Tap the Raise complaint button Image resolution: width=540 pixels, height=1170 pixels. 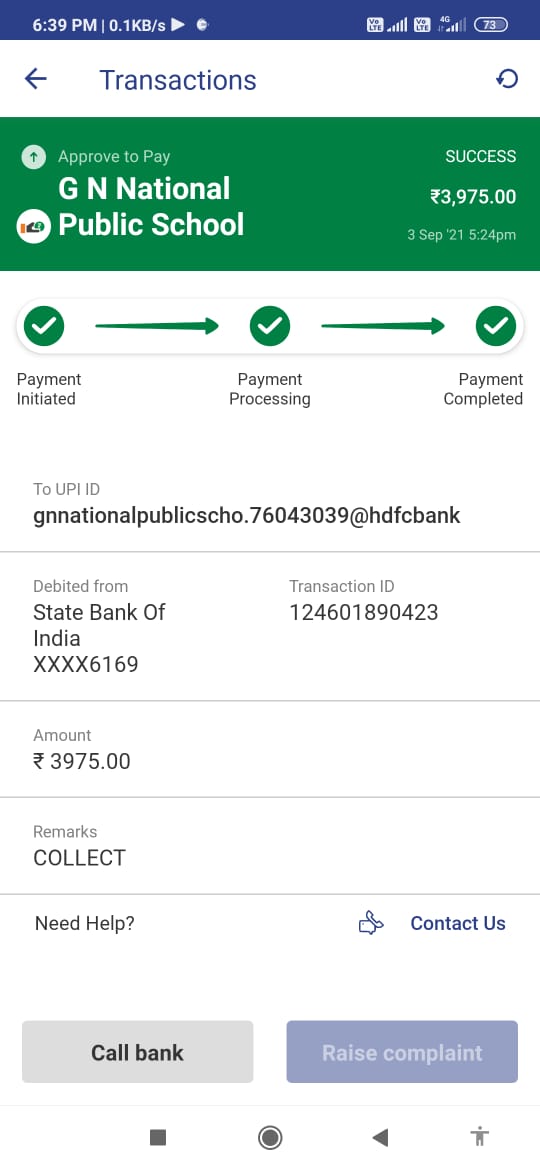click(x=402, y=1052)
